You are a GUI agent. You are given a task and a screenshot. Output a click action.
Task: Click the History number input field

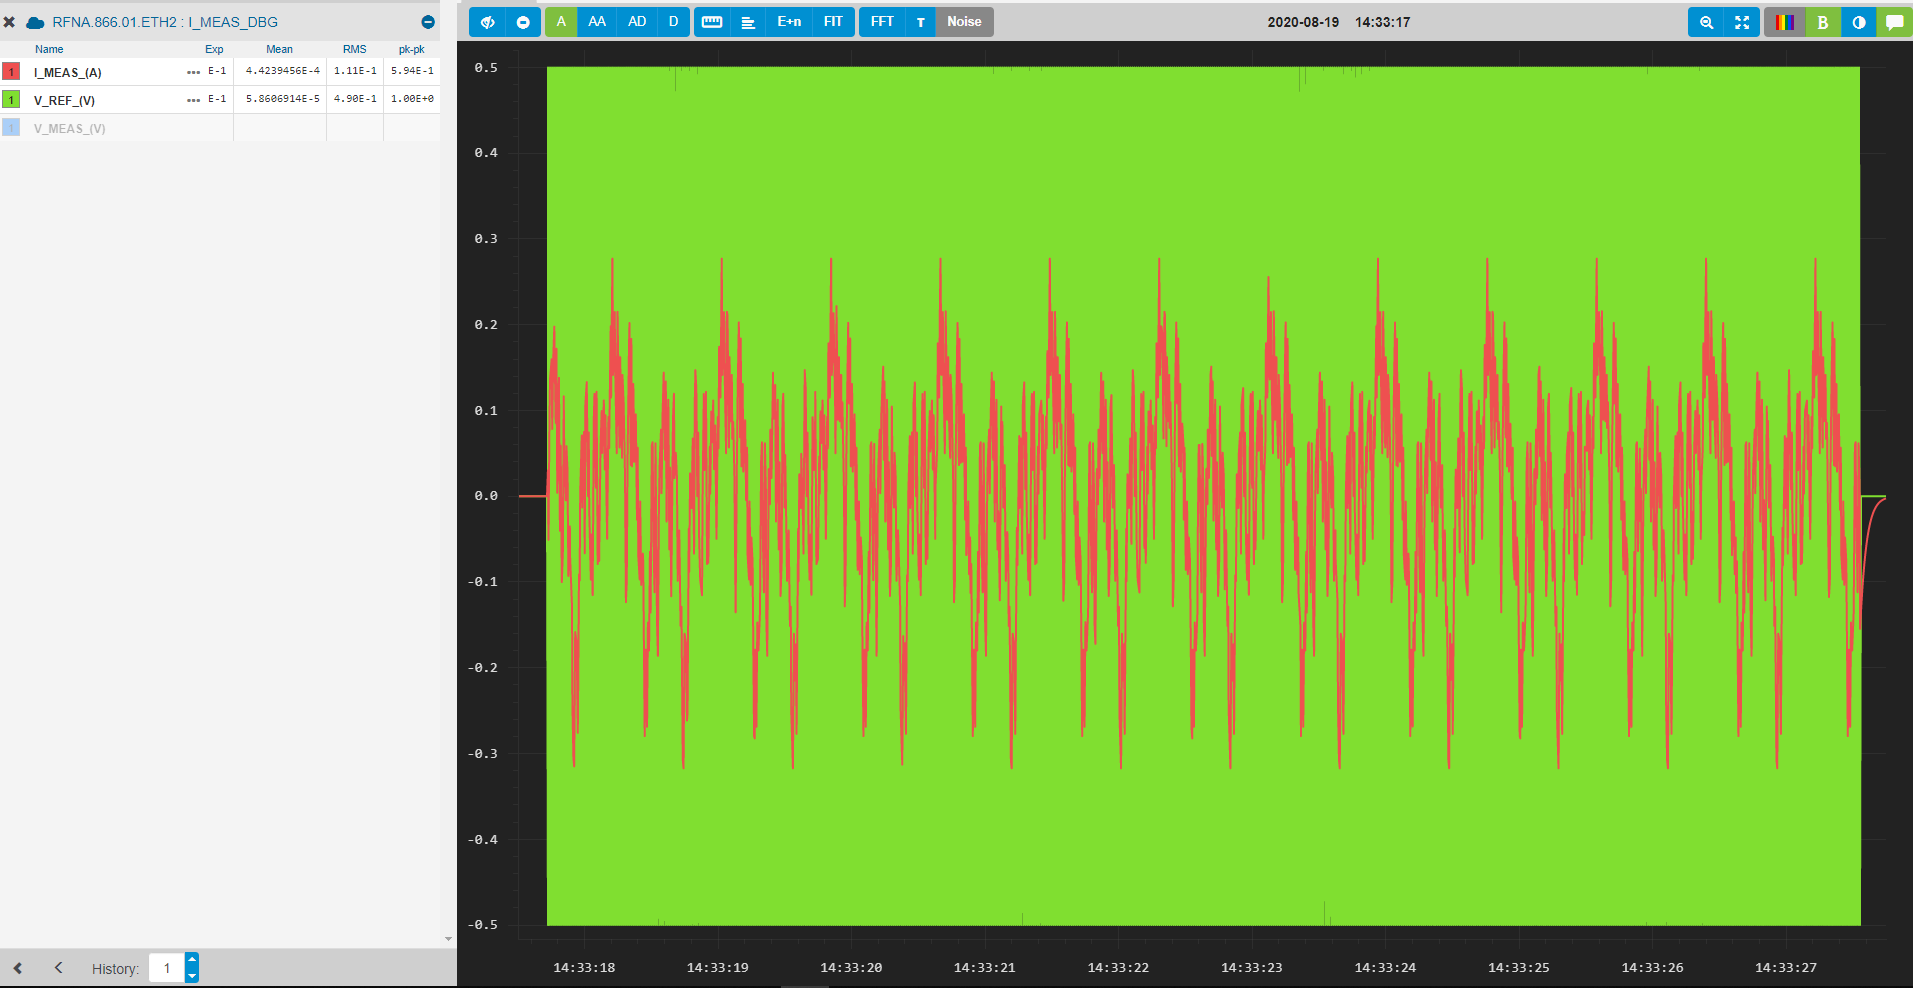point(167,968)
